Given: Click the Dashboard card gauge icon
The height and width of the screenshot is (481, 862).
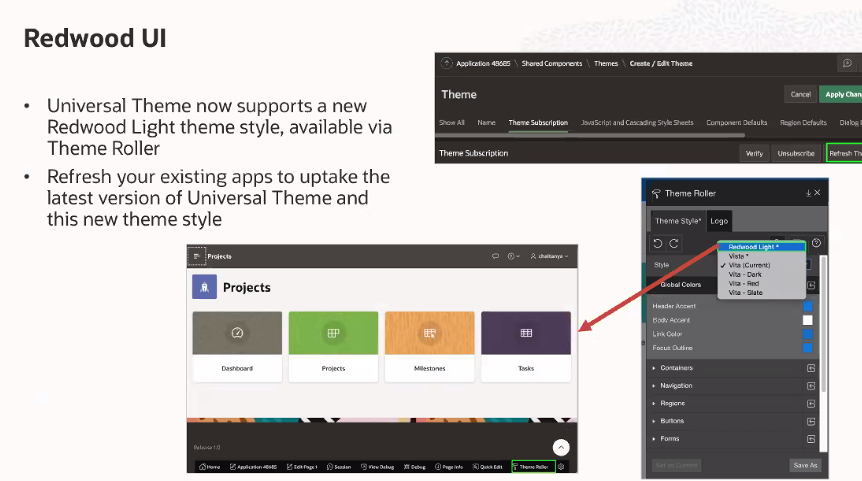Looking at the screenshot, I should coord(237,333).
